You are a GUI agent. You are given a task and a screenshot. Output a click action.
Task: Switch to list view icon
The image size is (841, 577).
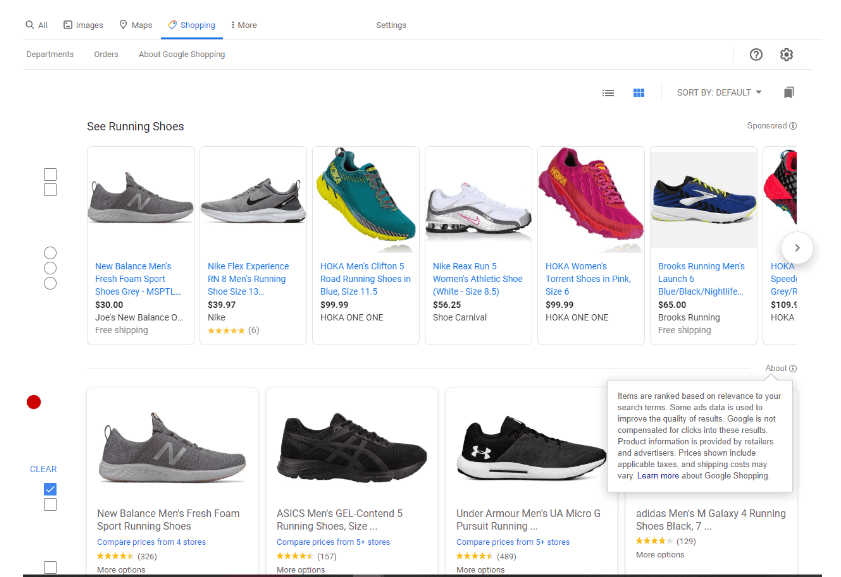(608, 93)
